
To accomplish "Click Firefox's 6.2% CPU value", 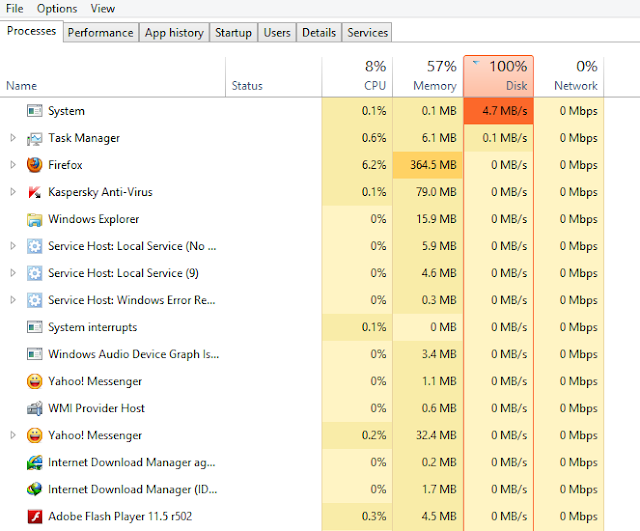I will pyautogui.click(x=374, y=165).
